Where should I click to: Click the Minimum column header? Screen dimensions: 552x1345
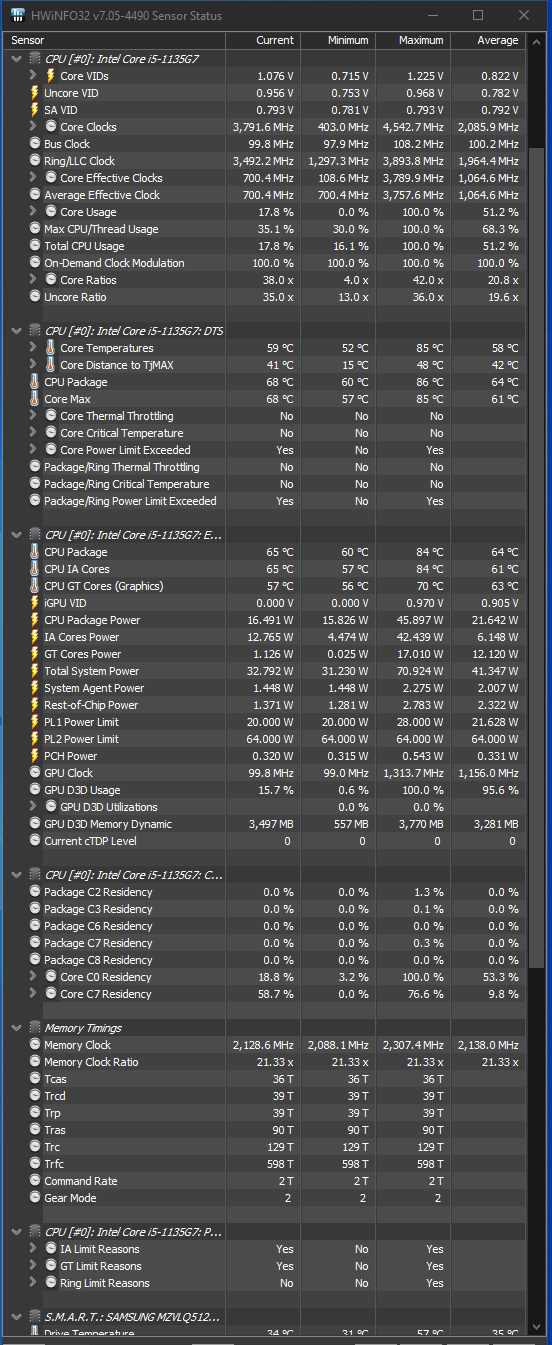pos(337,40)
